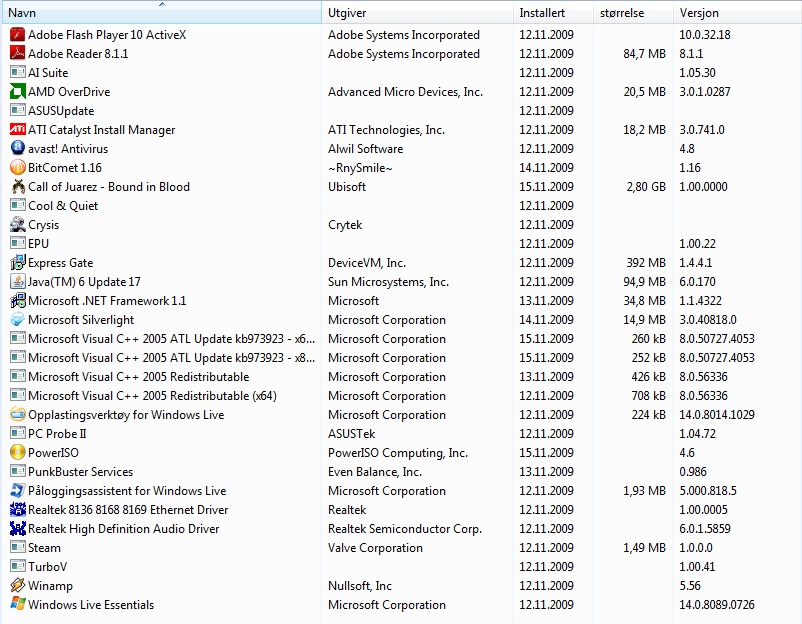Select the Microsoft Silverlight icon

(17, 320)
